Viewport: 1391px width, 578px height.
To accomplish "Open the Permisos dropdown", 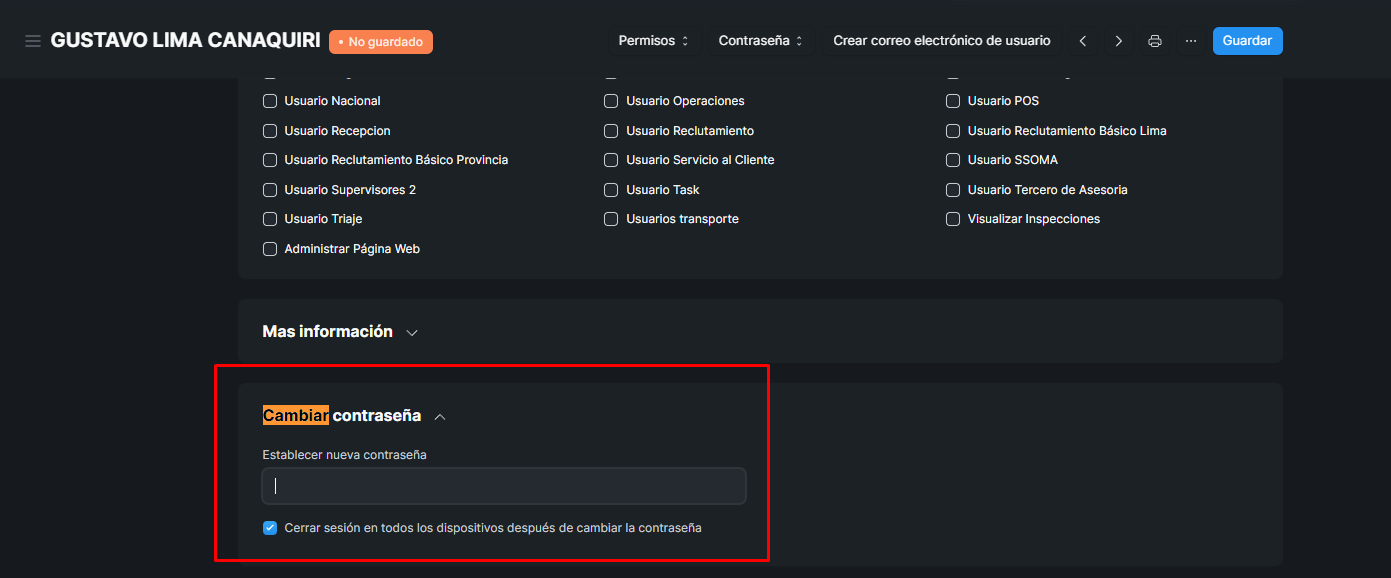I will 654,41.
